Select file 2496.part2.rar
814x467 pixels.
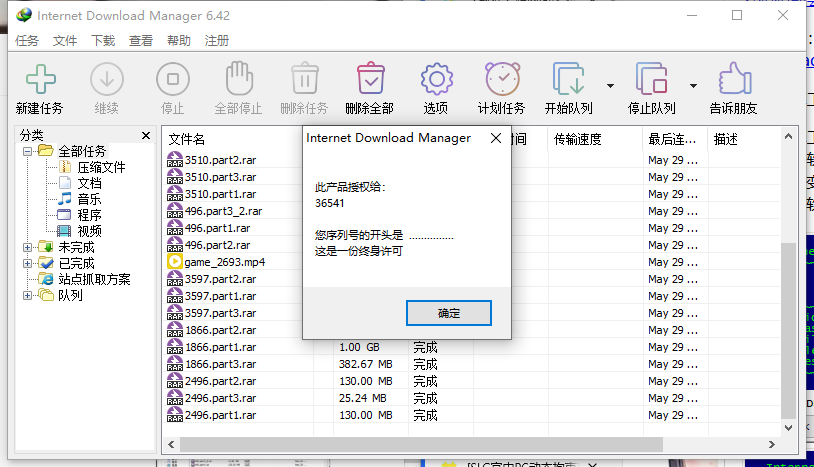(x=220, y=381)
